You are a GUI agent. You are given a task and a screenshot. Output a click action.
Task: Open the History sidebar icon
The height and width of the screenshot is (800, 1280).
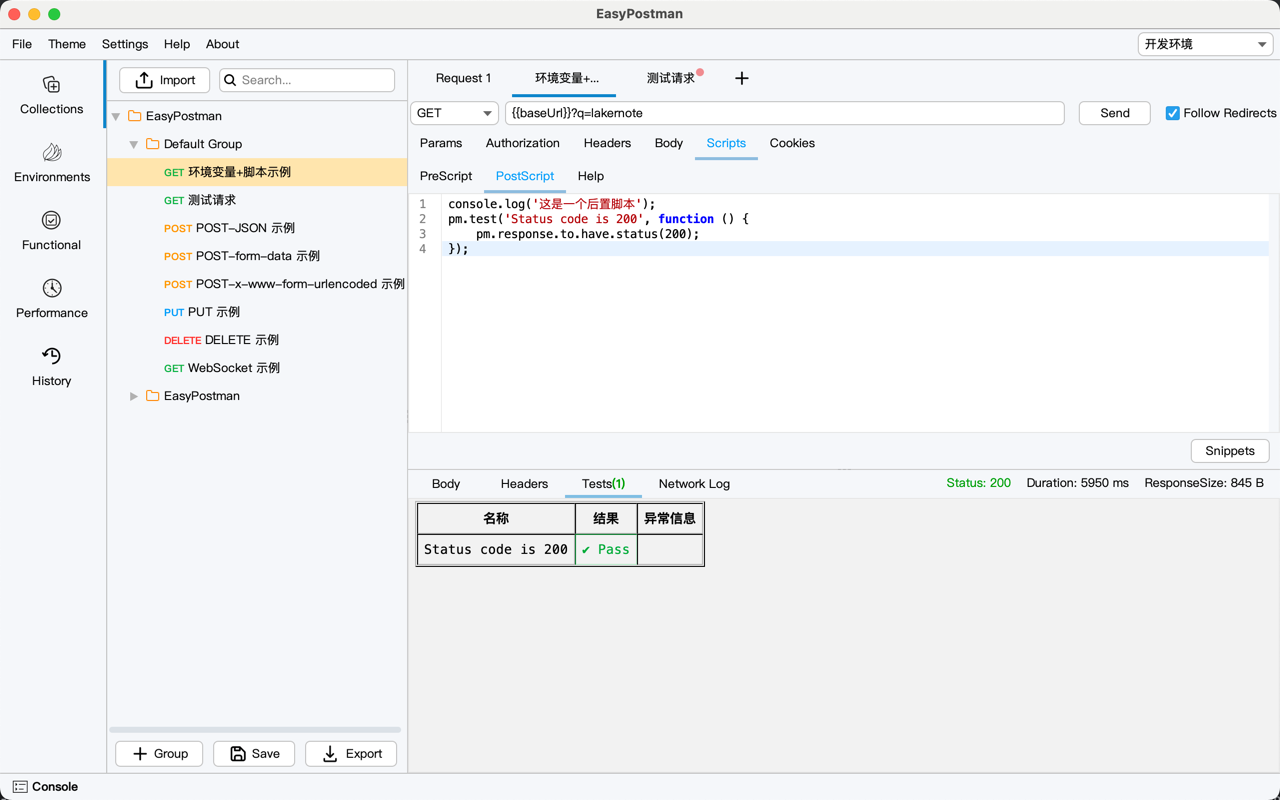pyautogui.click(x=52, y=356)
